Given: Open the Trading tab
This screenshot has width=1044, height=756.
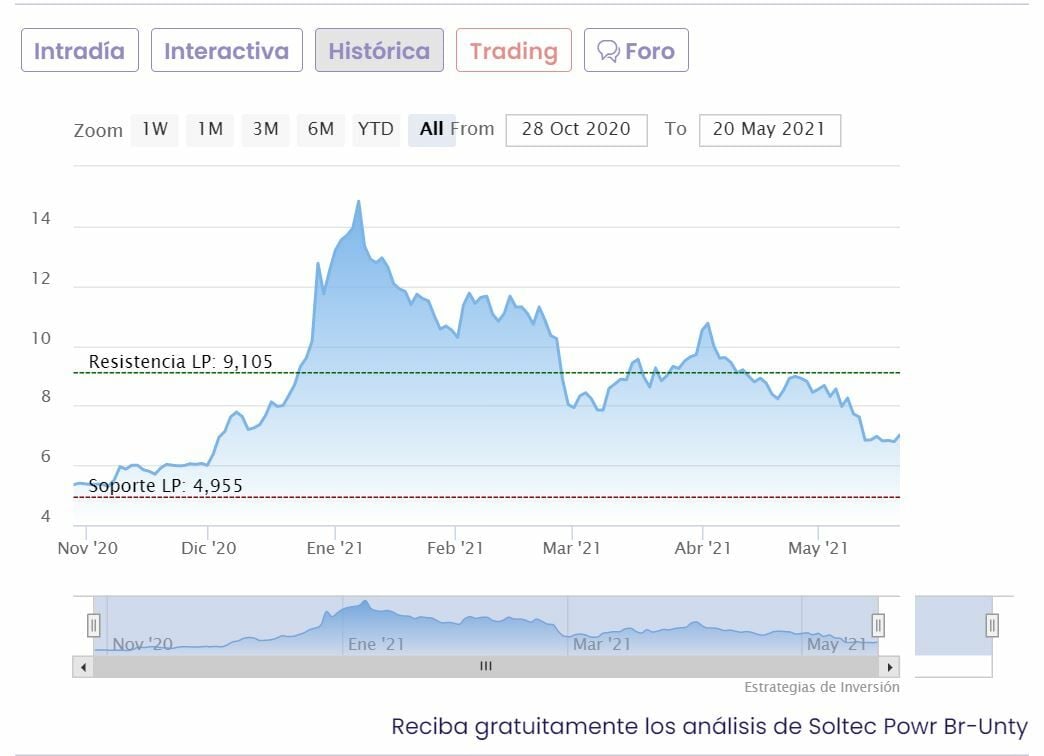Looking at the screenshot, I should tap(513, 51).
